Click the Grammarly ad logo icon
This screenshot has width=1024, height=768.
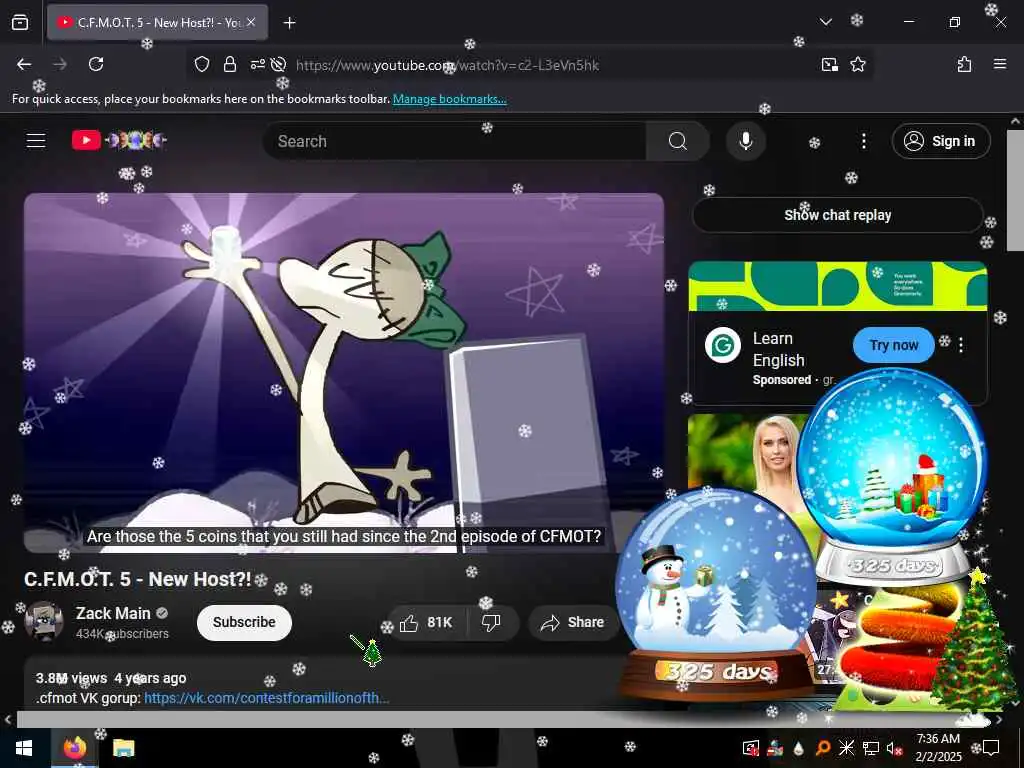[723, 345]
